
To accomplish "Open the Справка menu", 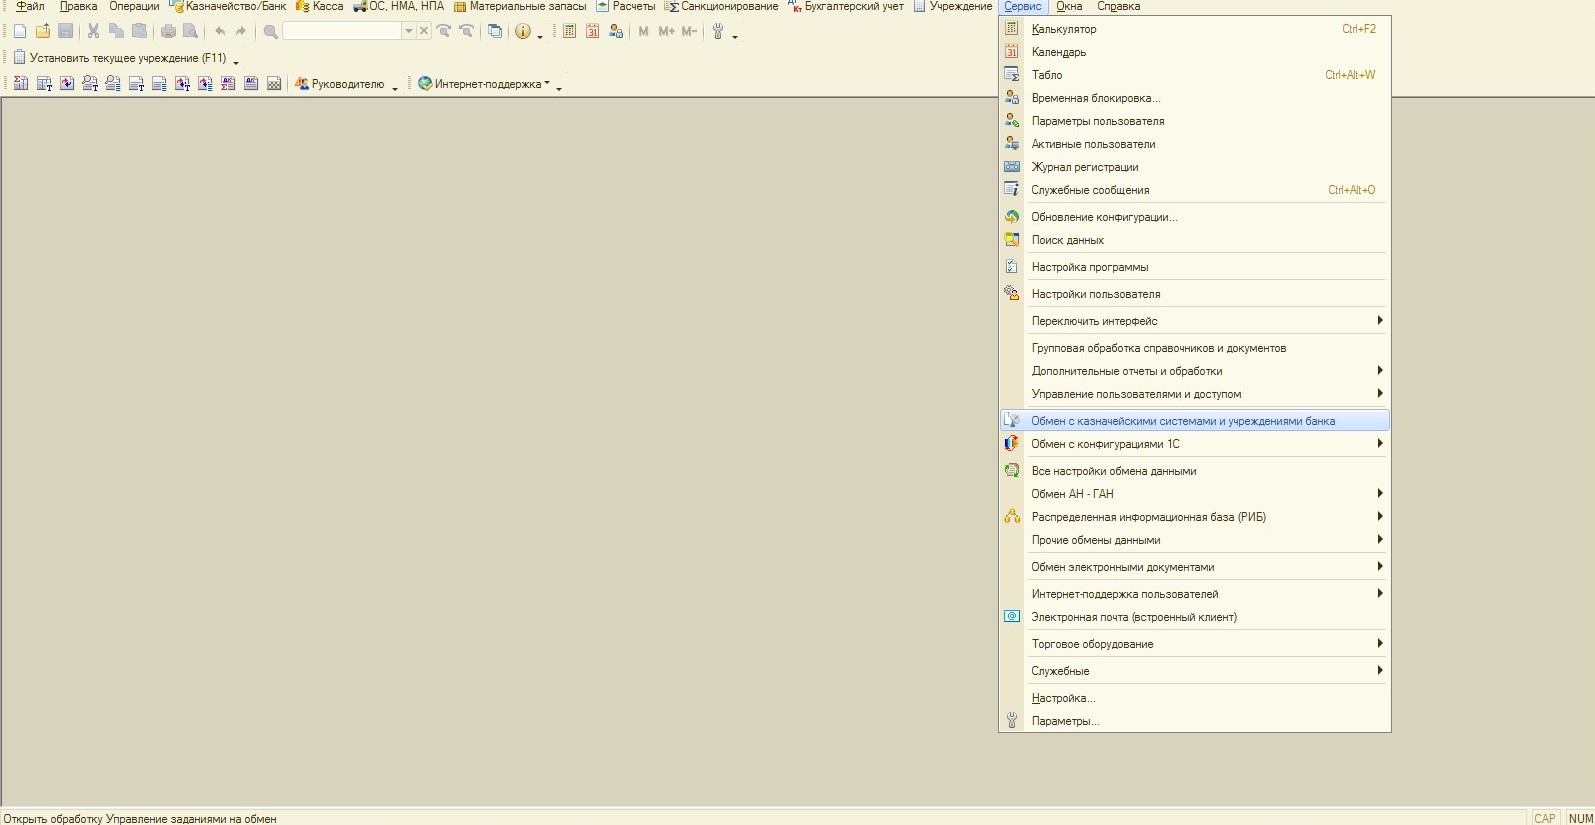I will [x=1118, y=6].
